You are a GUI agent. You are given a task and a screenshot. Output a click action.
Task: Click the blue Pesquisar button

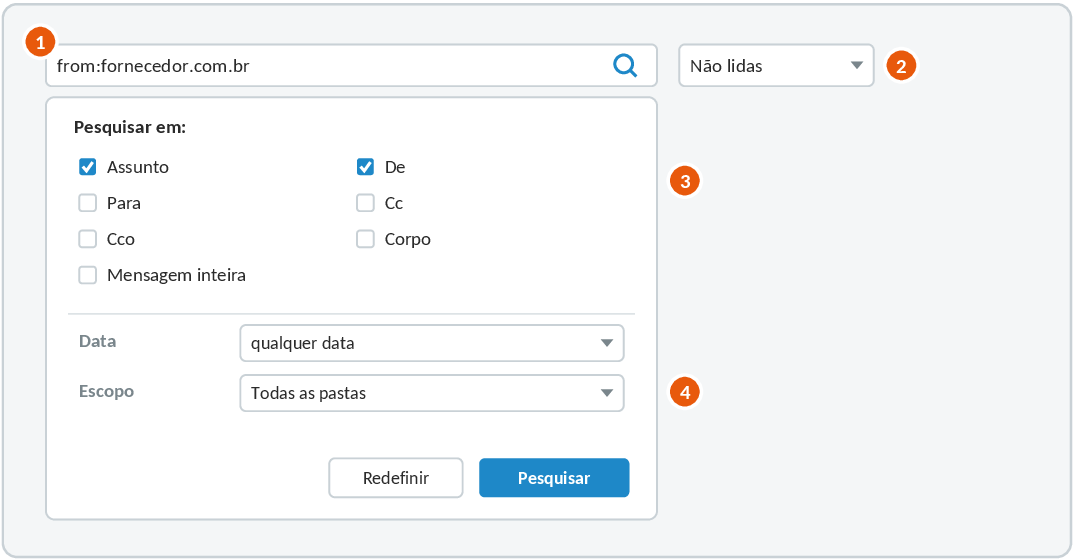tap(554, 478)
